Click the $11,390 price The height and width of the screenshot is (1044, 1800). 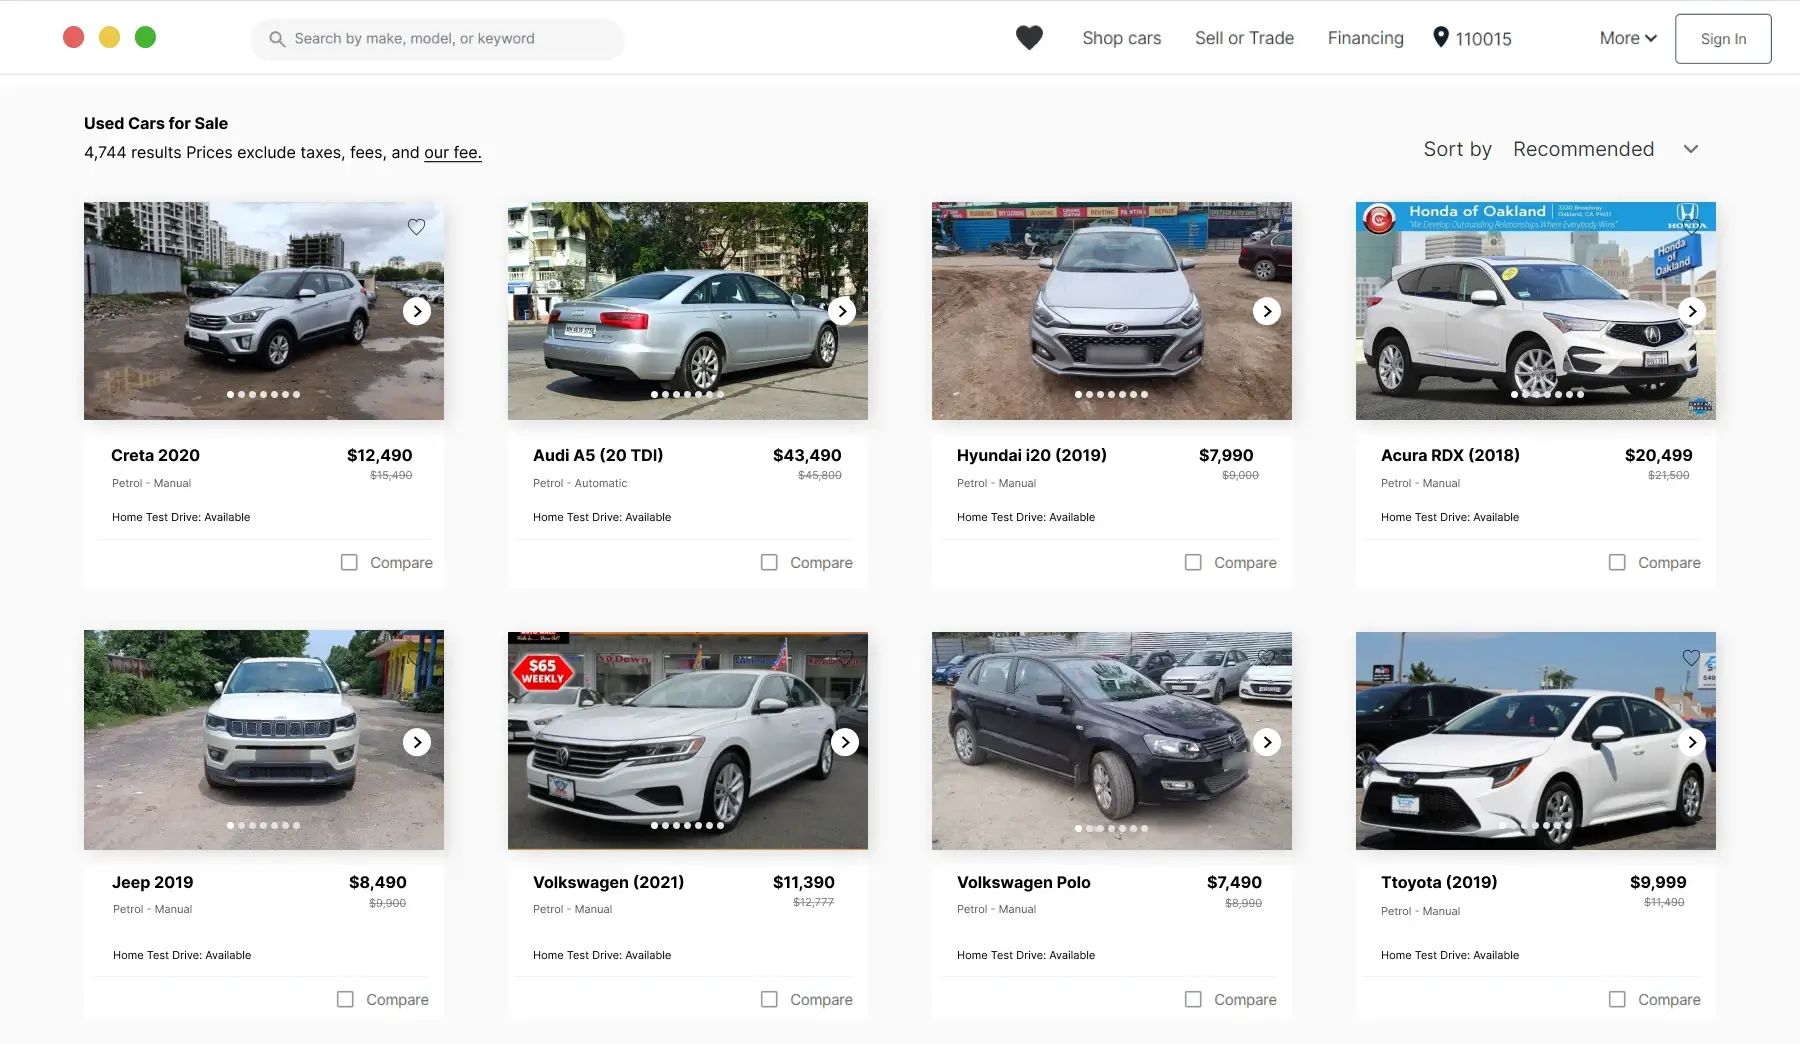pyautogui.click(x=804, y=882)
